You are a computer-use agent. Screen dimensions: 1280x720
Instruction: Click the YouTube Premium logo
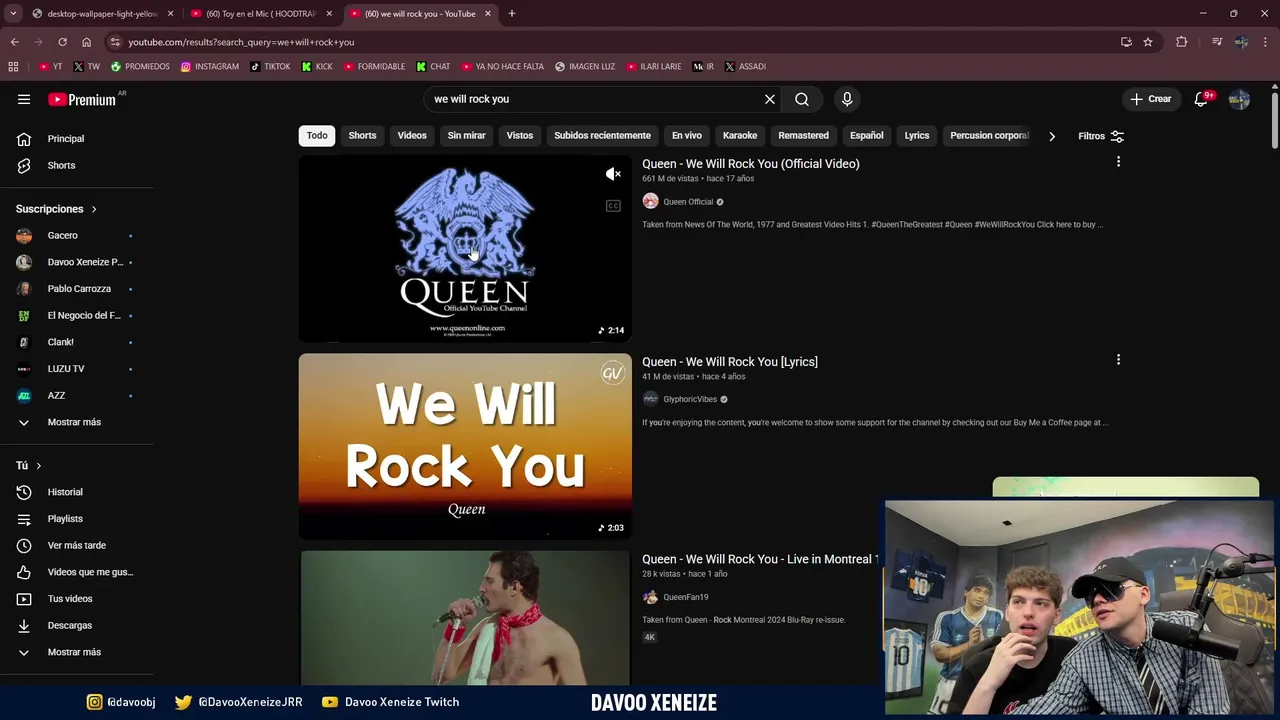82,99
